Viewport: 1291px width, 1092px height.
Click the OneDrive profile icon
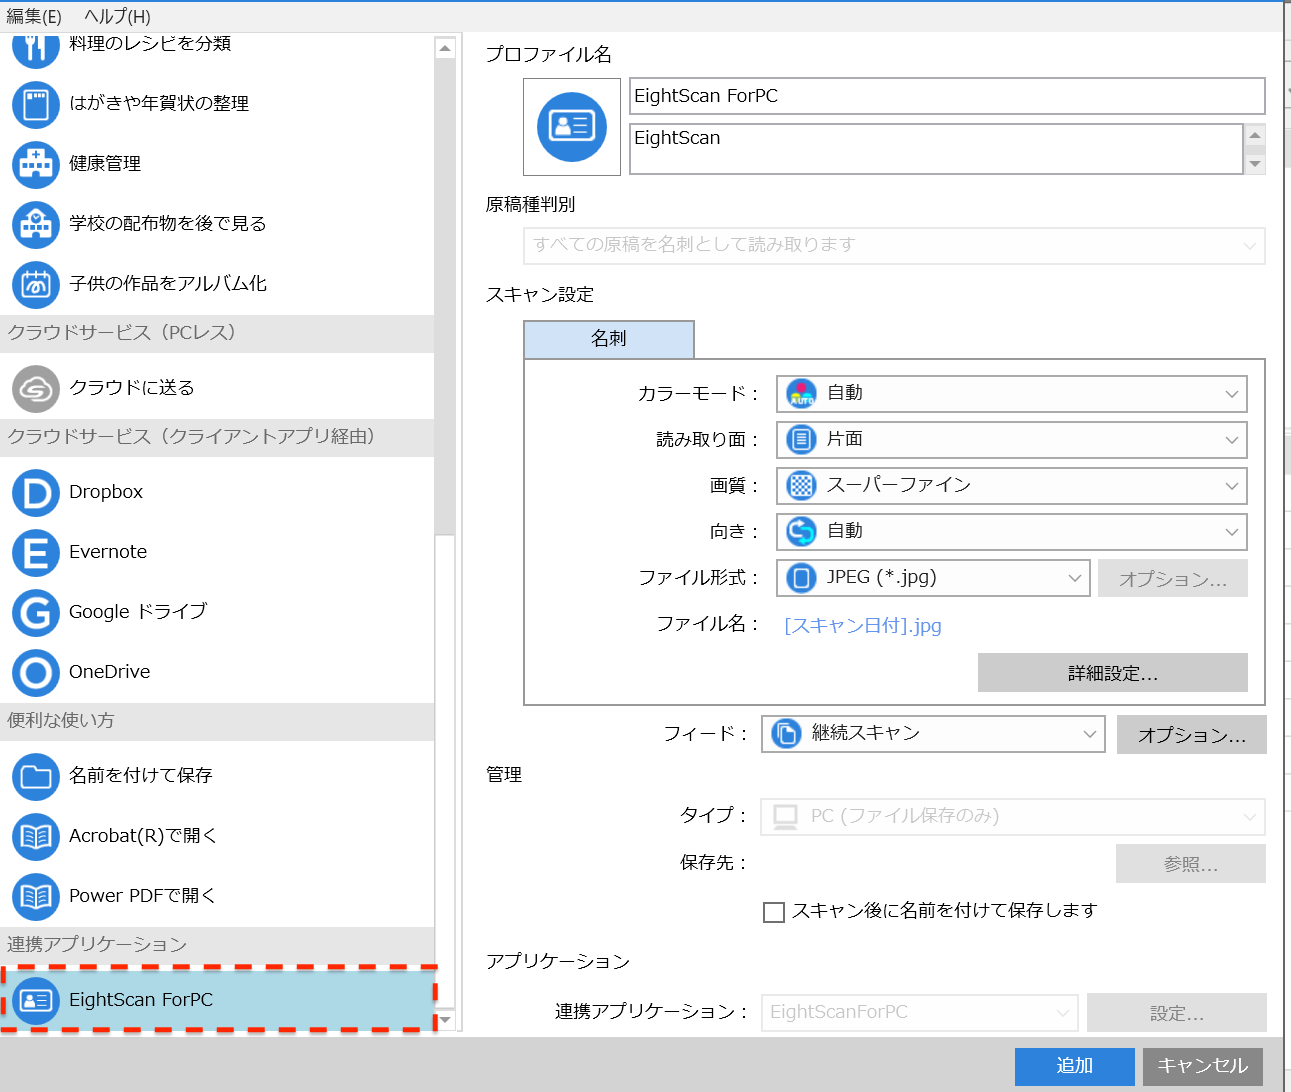click(x=36, y=673)
